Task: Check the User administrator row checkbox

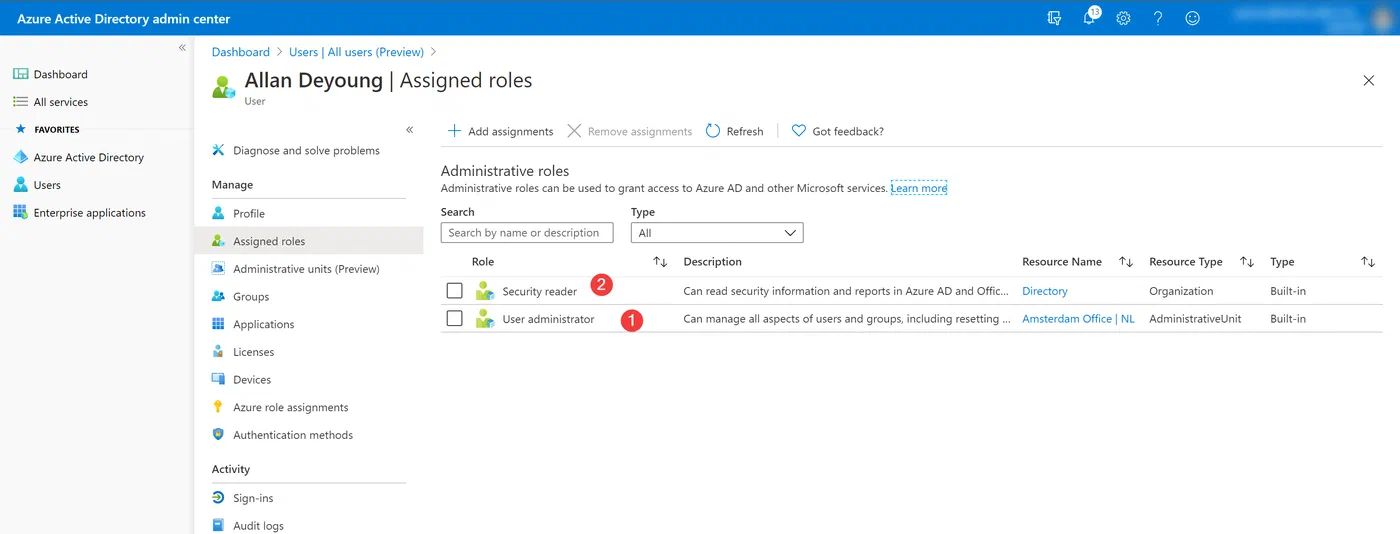Action: [455, 319]
